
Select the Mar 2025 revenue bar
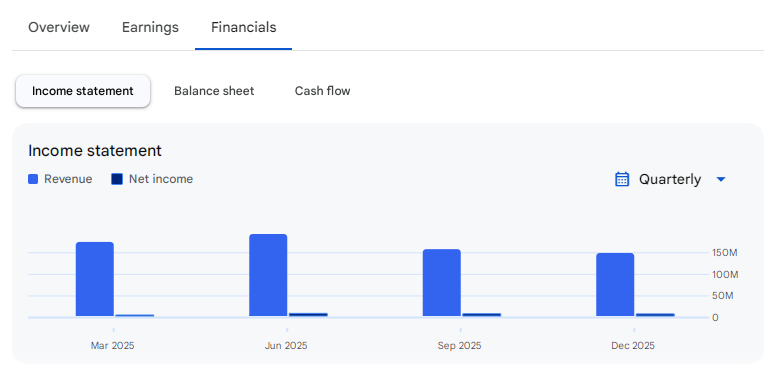[95, 279]
